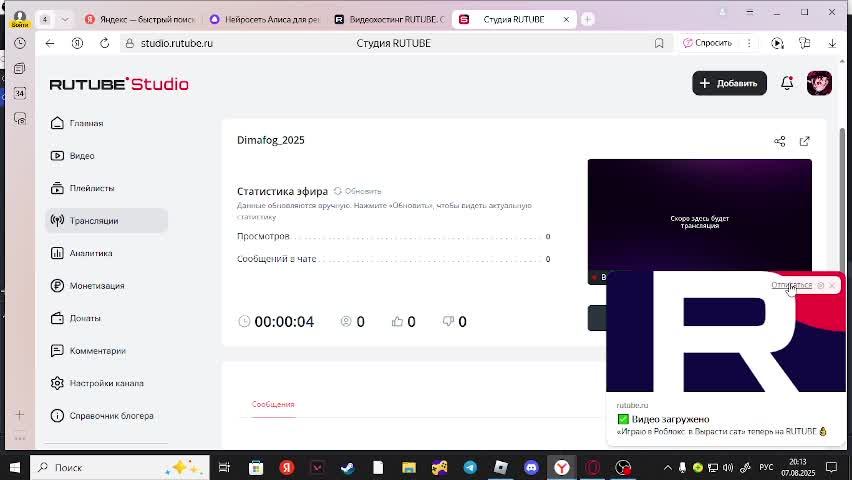Viewport: 852px width, 480px height.
Task: Click the Спросить button
Action: pyautogui.click(x=707, y=43)
